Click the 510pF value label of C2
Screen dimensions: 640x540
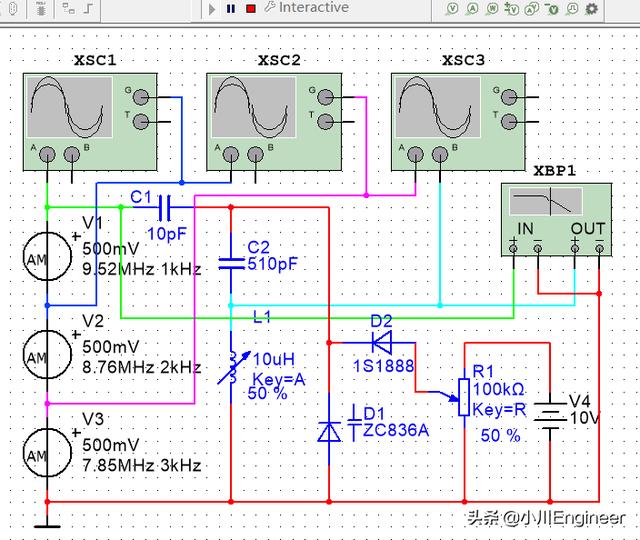click(272, 264)
